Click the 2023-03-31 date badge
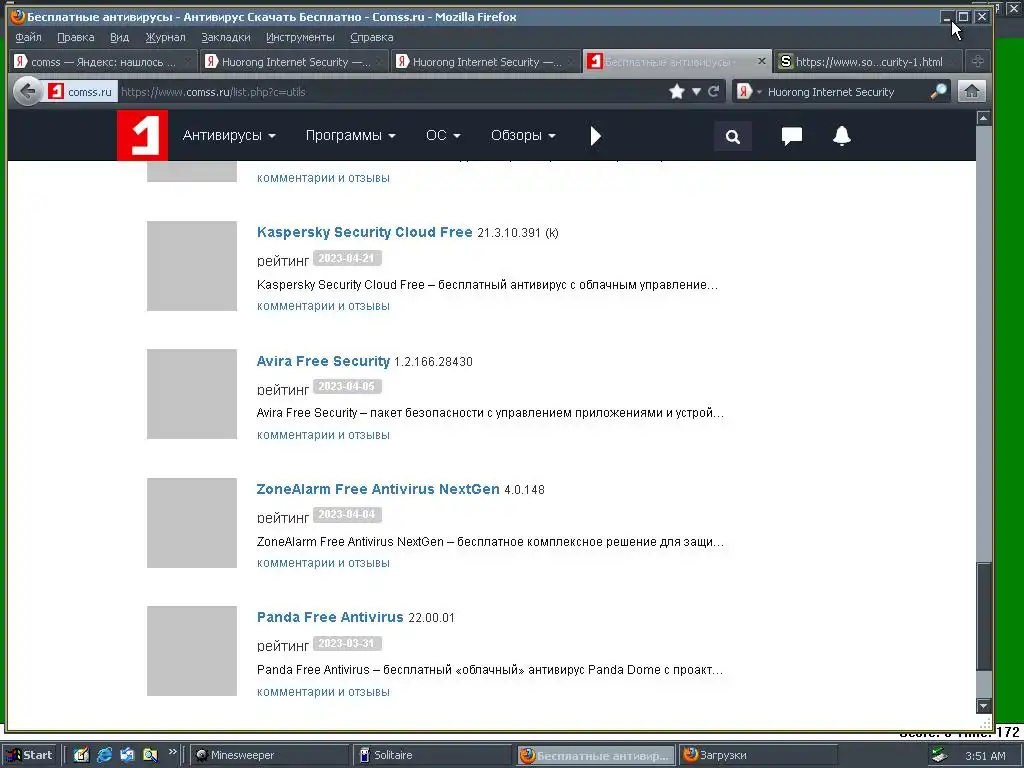1024x768 pixels. coord(347,643)
